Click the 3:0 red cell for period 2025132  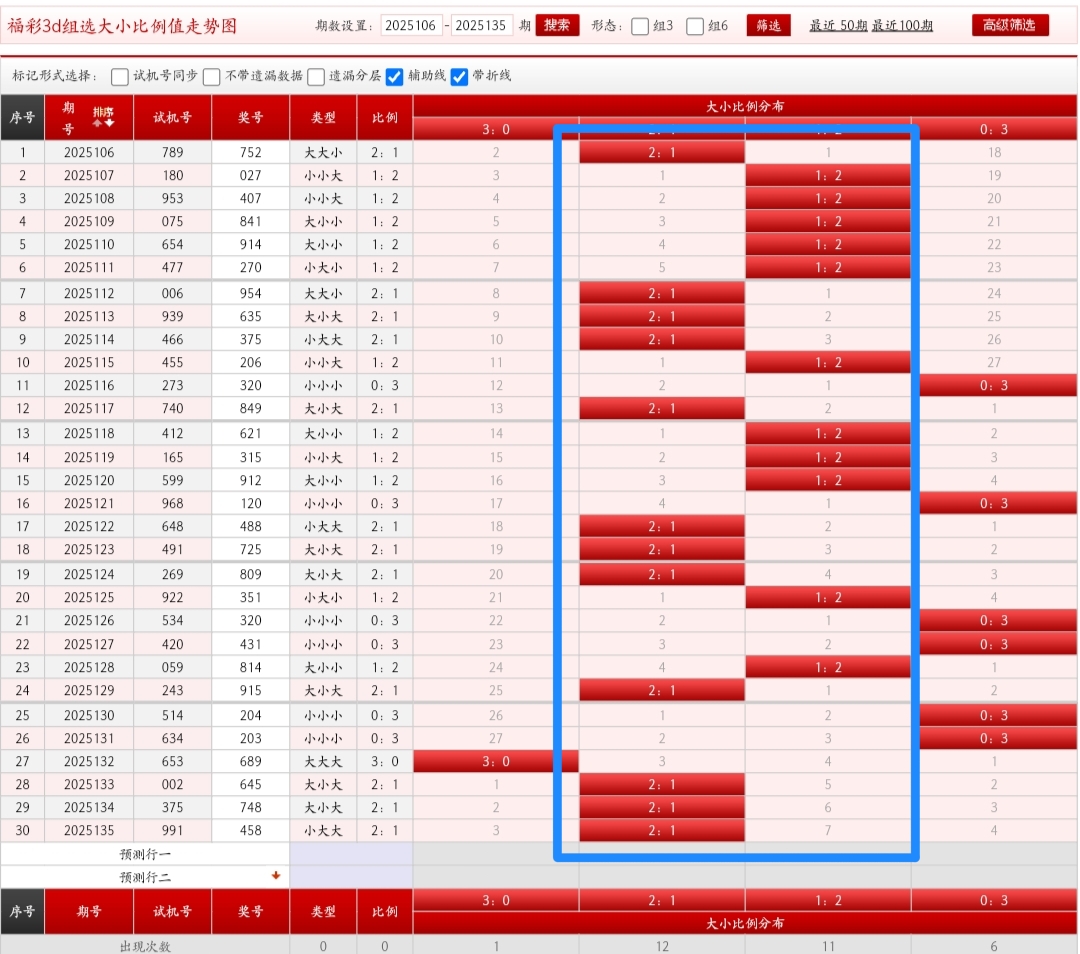coord(495,762)
